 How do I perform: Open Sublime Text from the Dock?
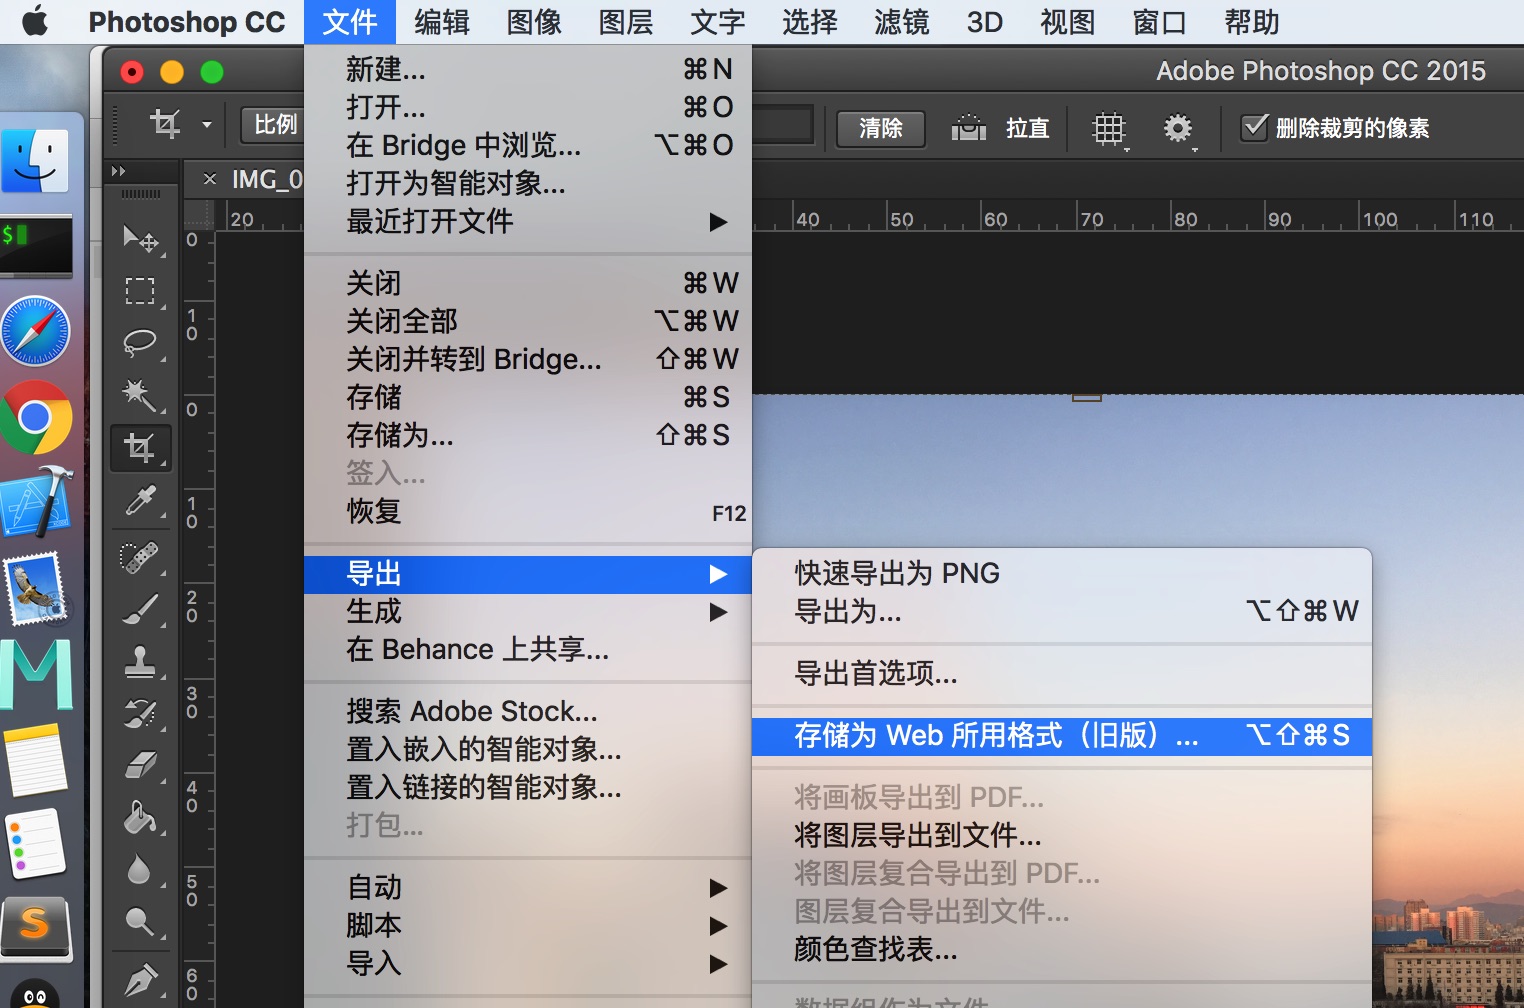(36, 927)
